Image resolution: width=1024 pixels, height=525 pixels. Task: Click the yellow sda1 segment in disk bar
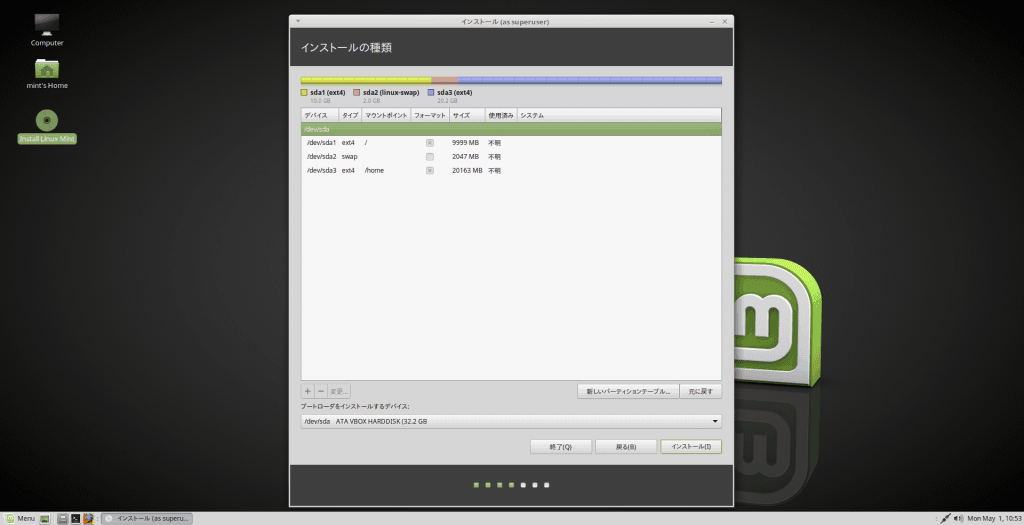366,80
